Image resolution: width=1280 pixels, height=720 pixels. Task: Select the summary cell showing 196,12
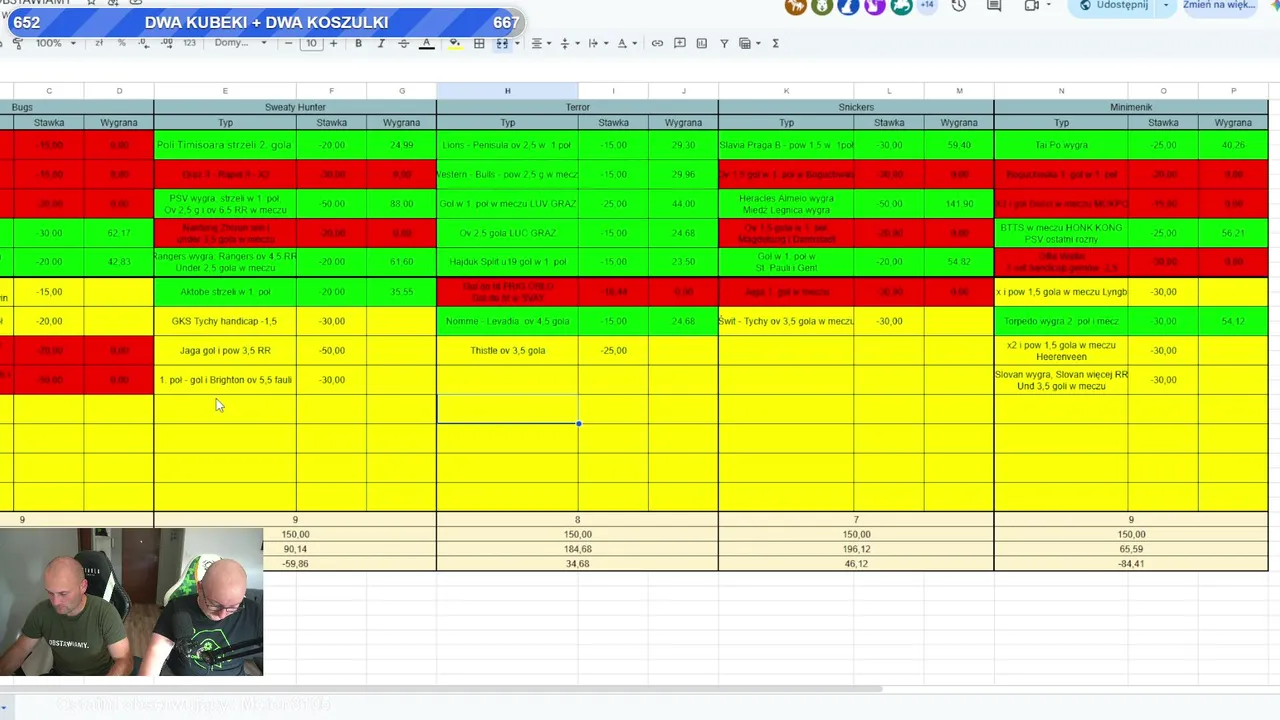pos(856,549)
